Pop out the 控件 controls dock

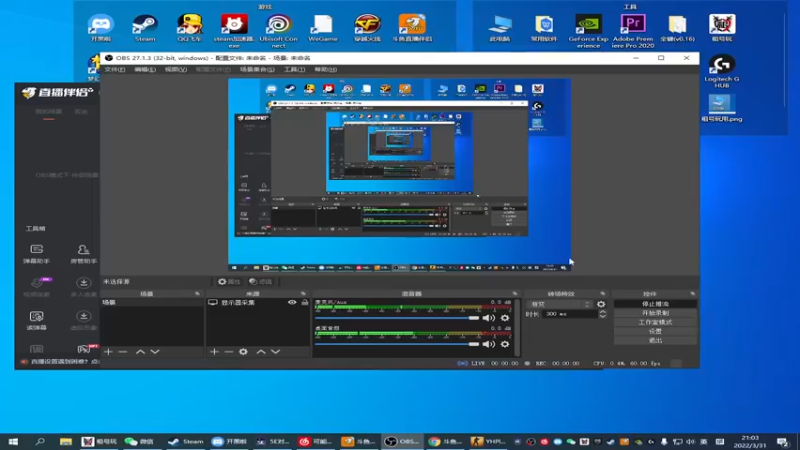692,294
